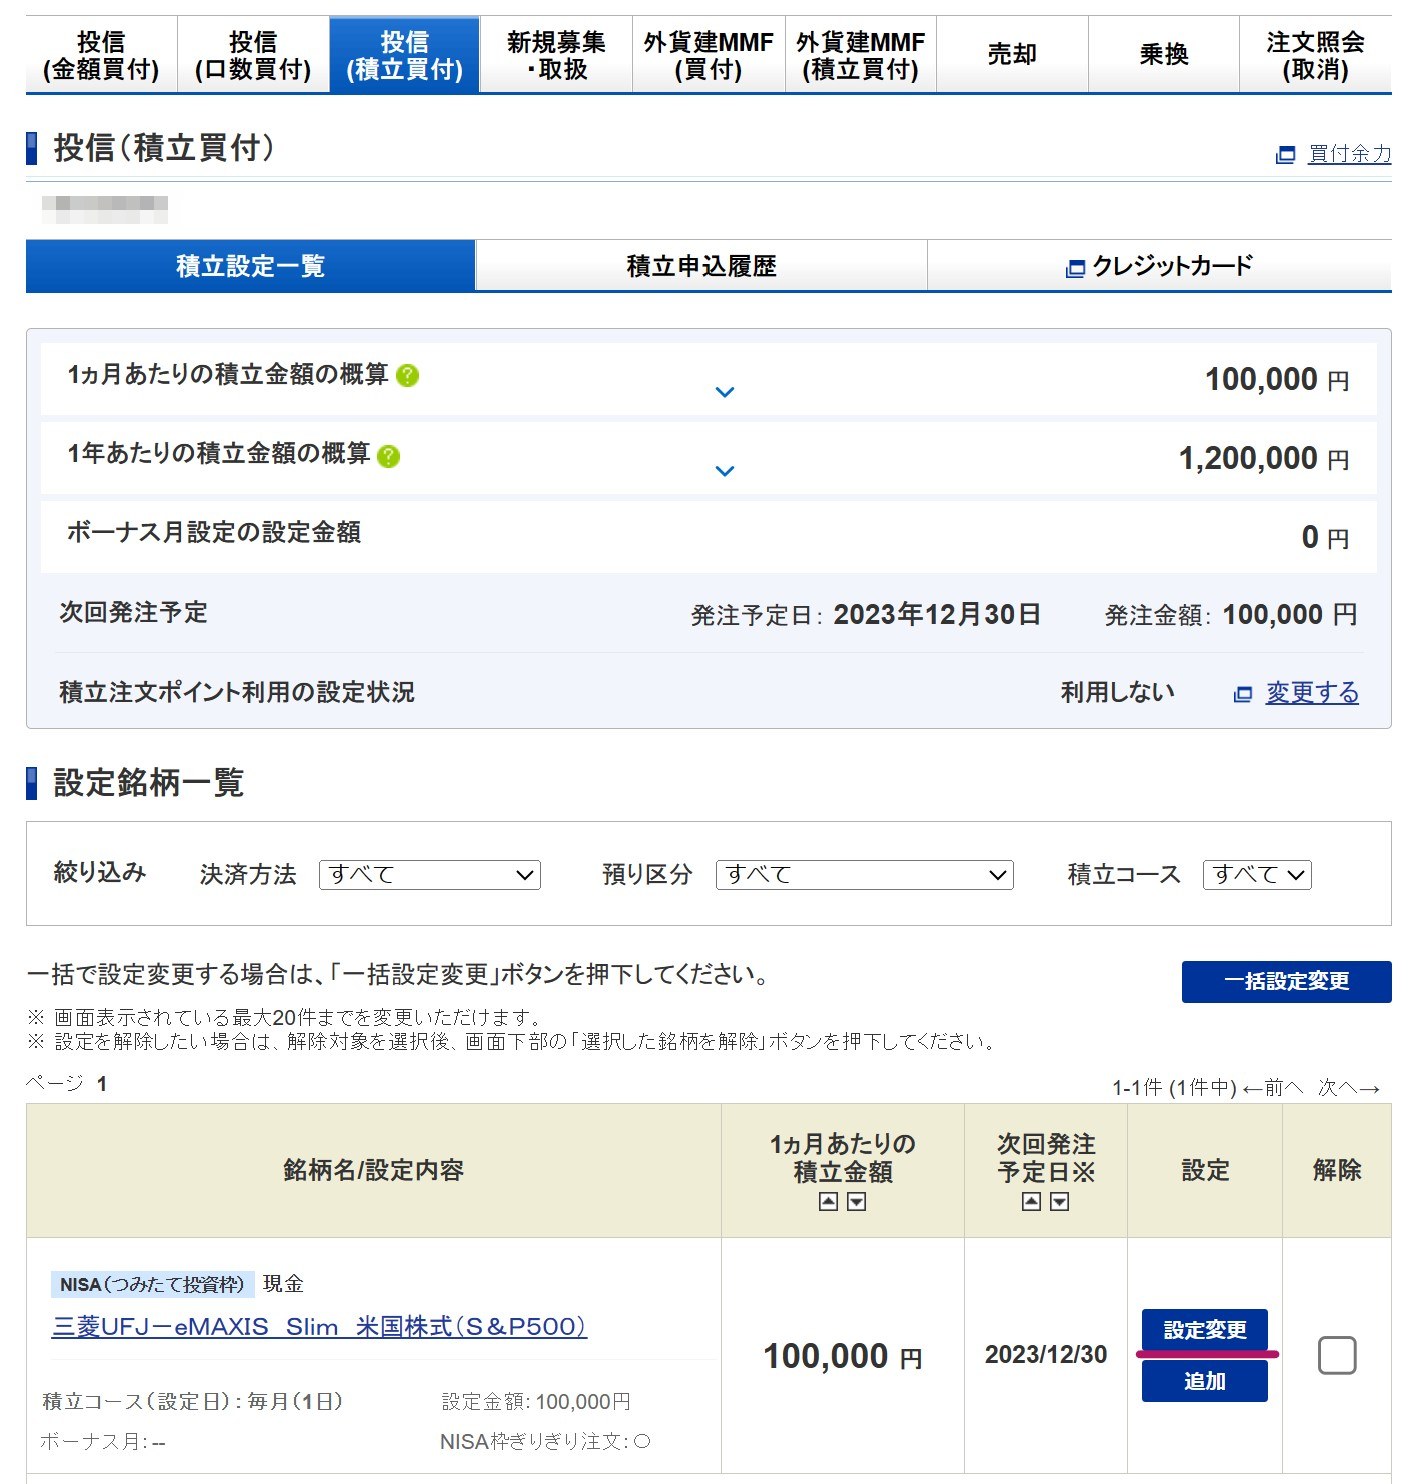Click the new-window icon beside 買付余力
This screenshot has width=1408, height=1484.
[1286, 155]
